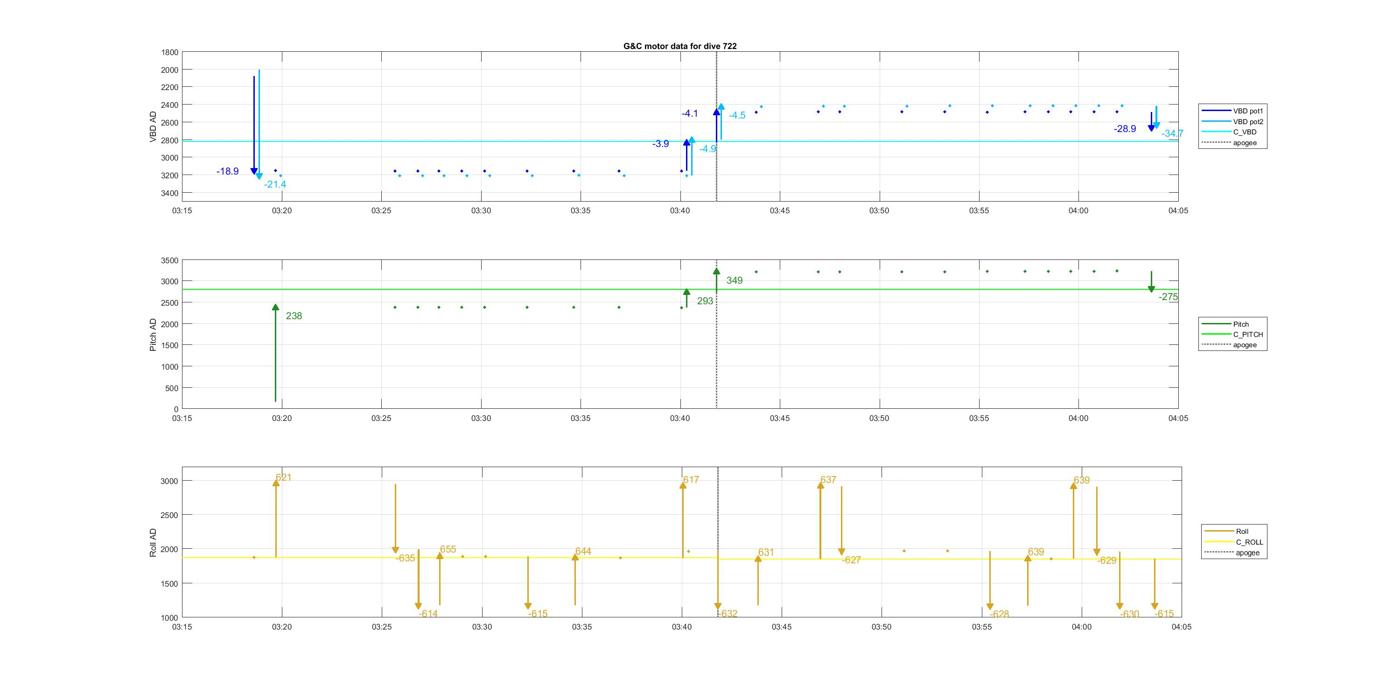Screen dimensions: 1400x693
Task: Click the '617' roll data label
Action: click(691, 480)
